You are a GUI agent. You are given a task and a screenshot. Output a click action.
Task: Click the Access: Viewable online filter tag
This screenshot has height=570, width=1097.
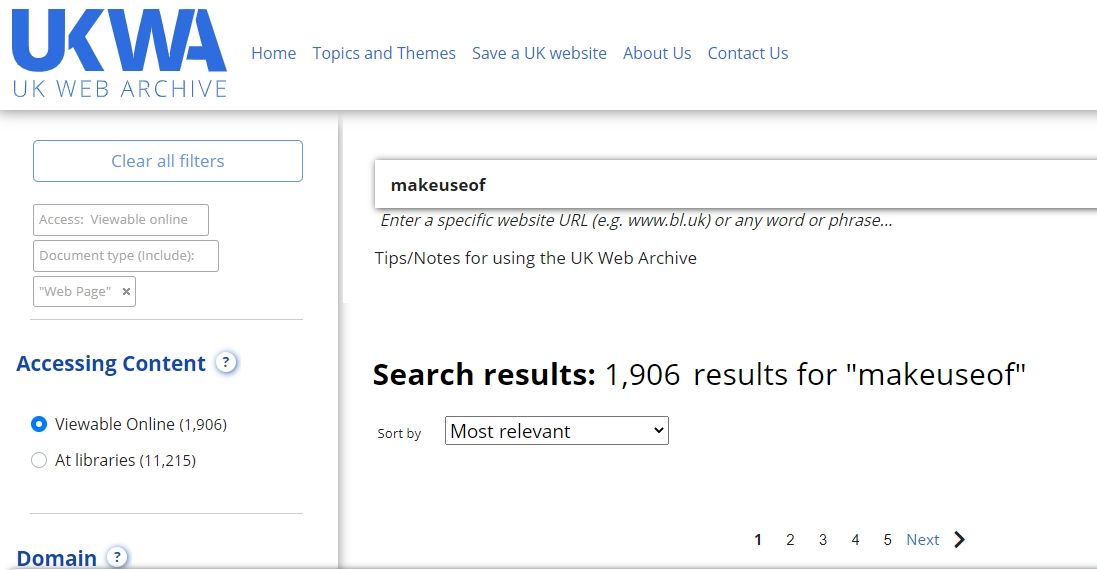click(120, 220)
